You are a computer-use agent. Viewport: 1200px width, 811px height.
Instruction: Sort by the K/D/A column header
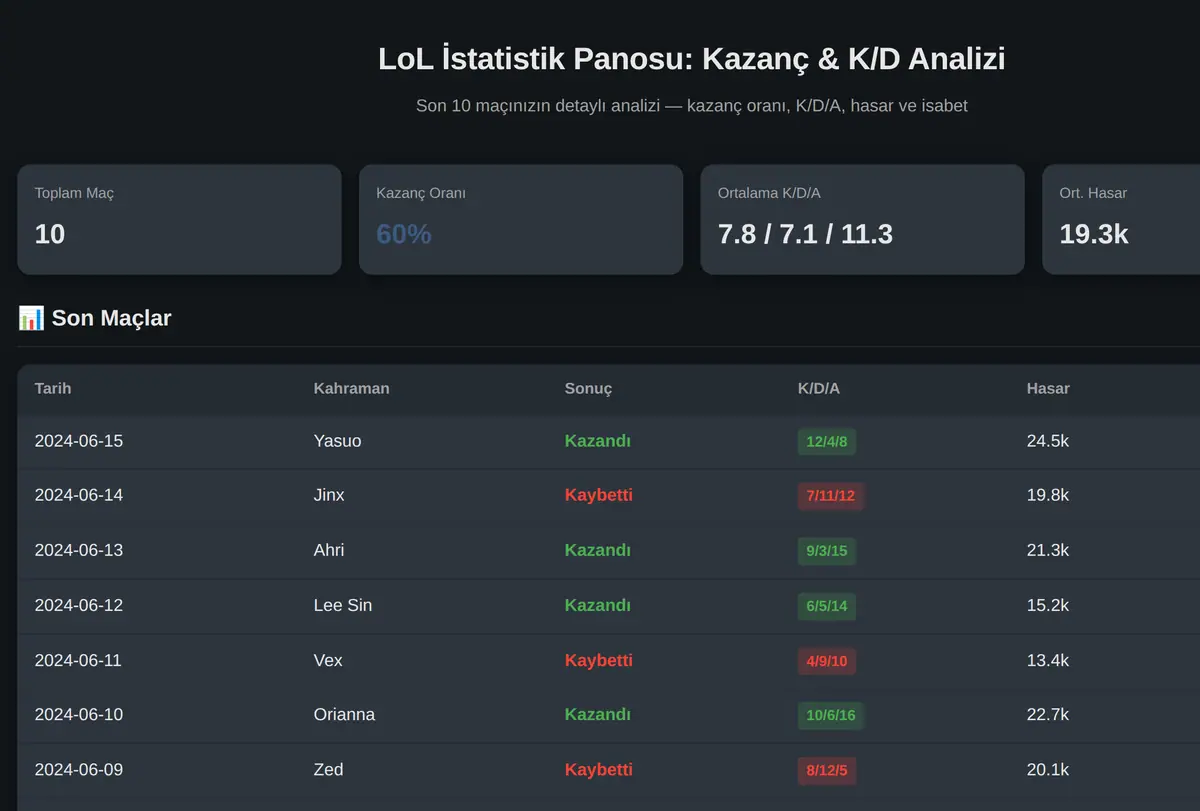(x=819, y=388)
